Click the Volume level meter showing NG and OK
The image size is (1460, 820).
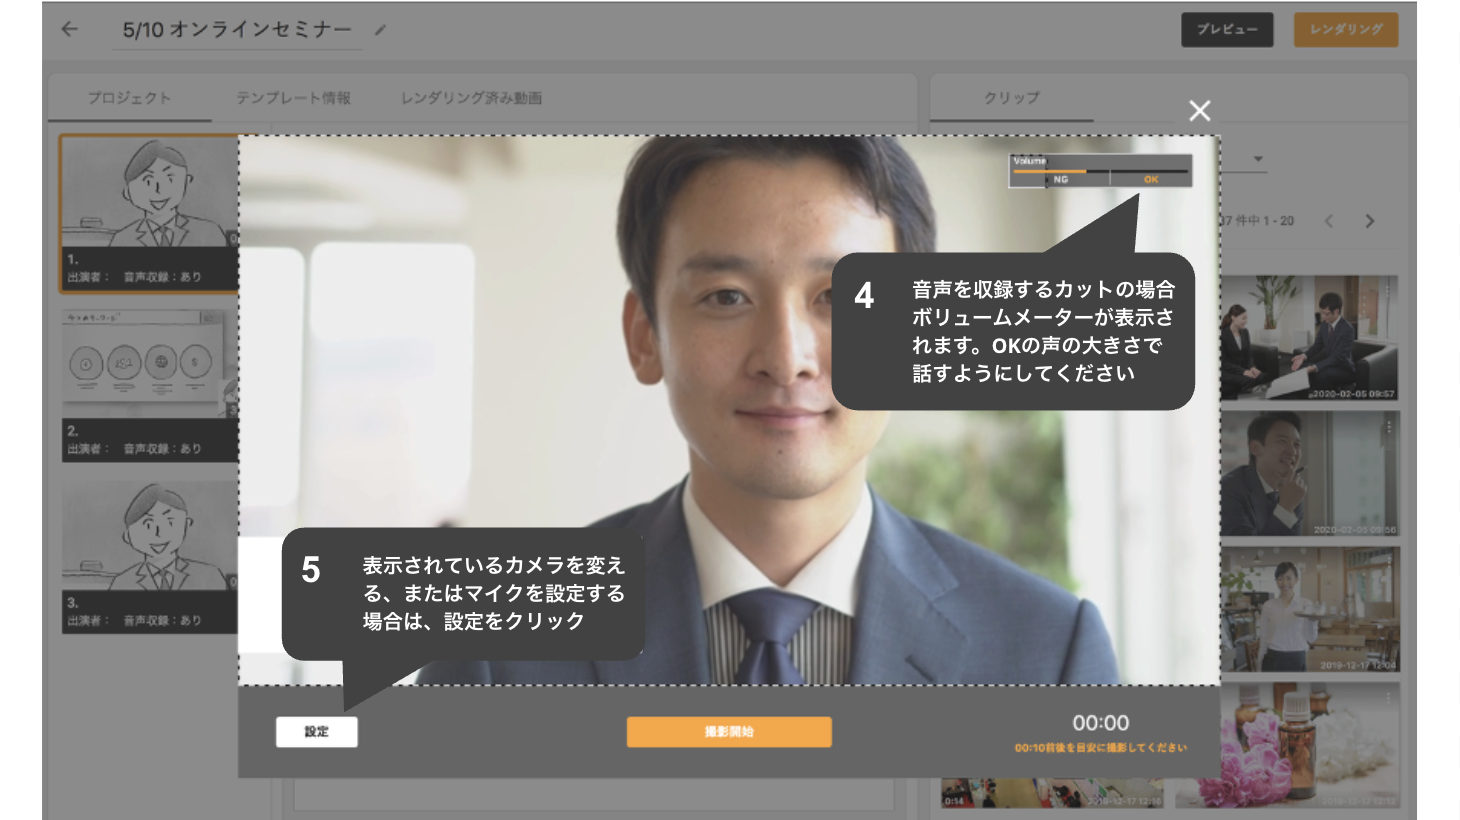(x=1100, y=171)
